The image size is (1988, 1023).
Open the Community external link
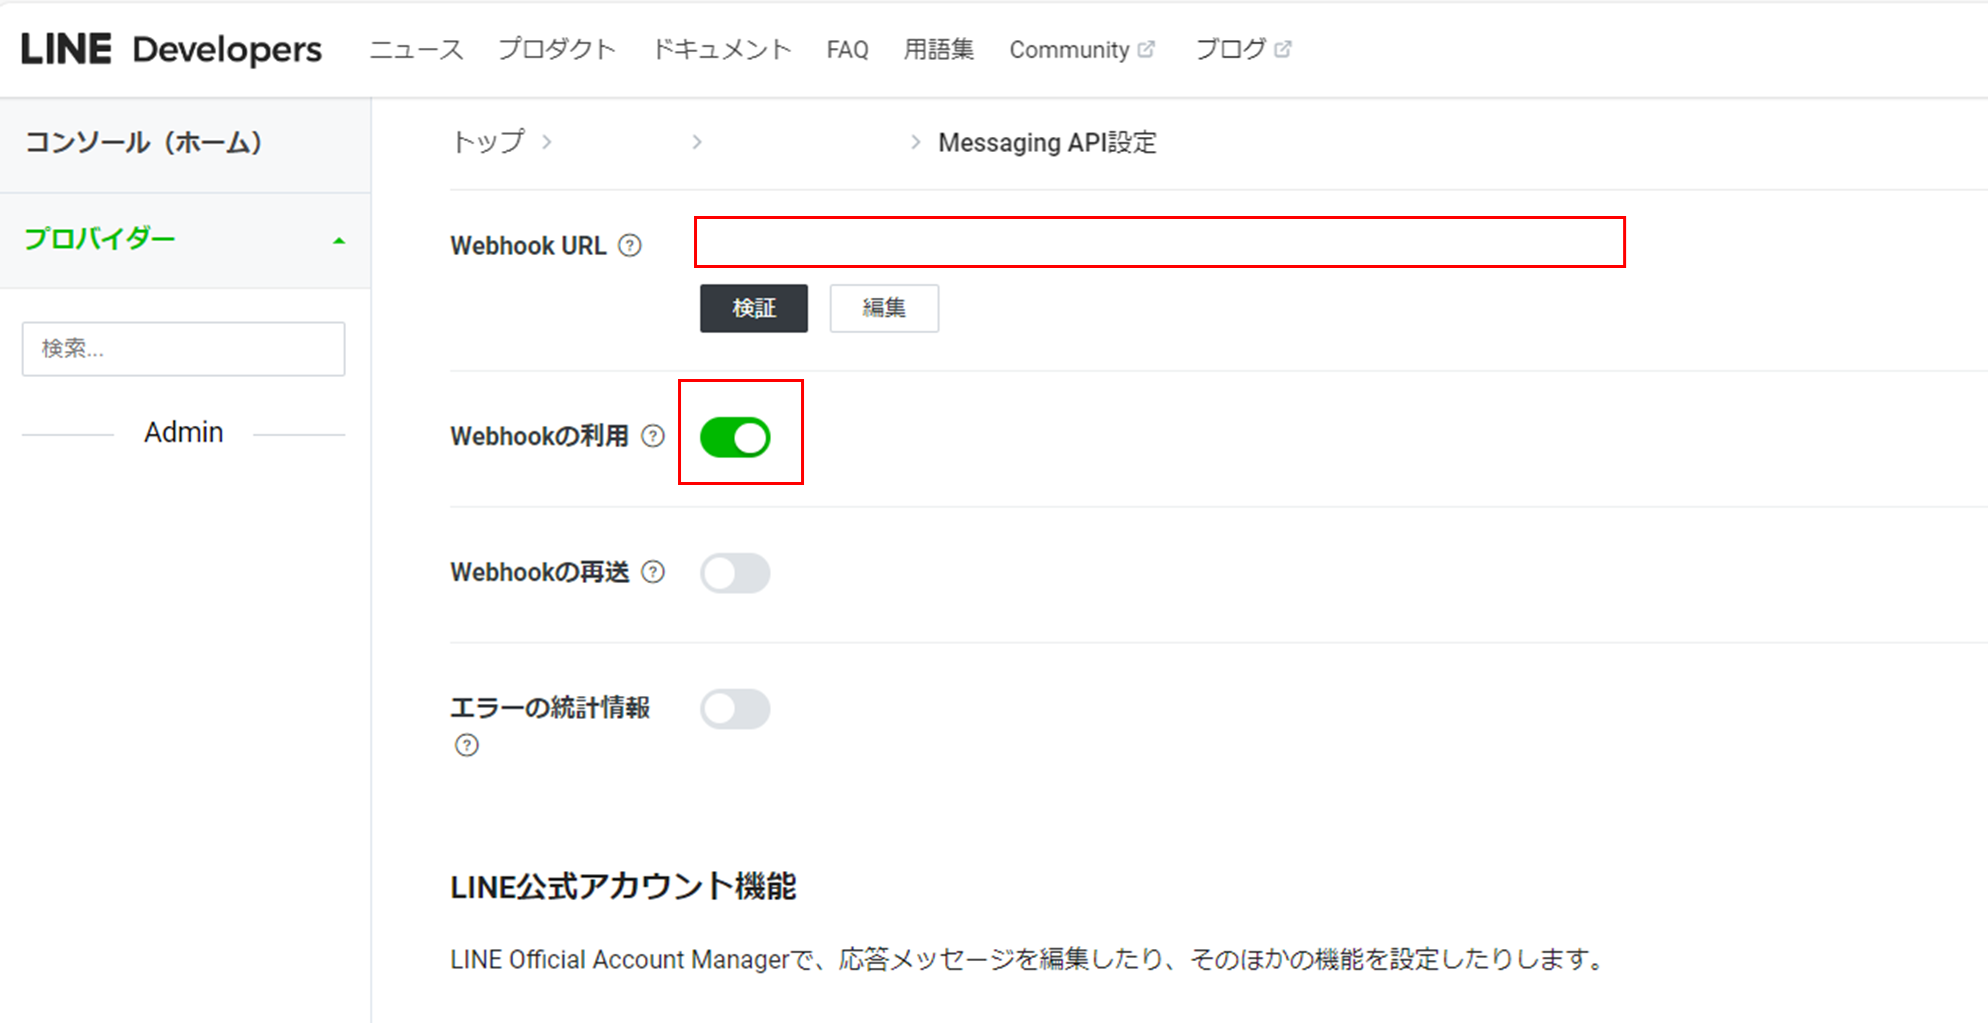pyautogui.click(x=1082, y=49)
